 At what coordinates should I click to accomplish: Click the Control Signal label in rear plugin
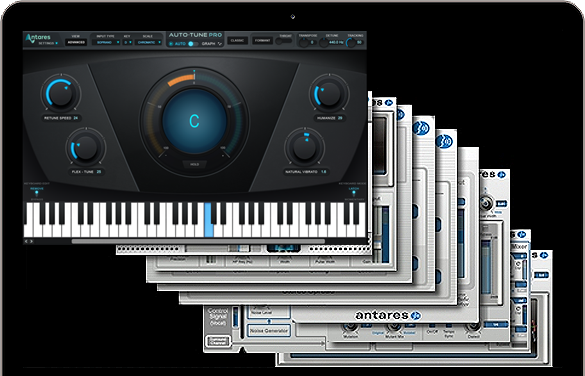[x=218, y=317]
